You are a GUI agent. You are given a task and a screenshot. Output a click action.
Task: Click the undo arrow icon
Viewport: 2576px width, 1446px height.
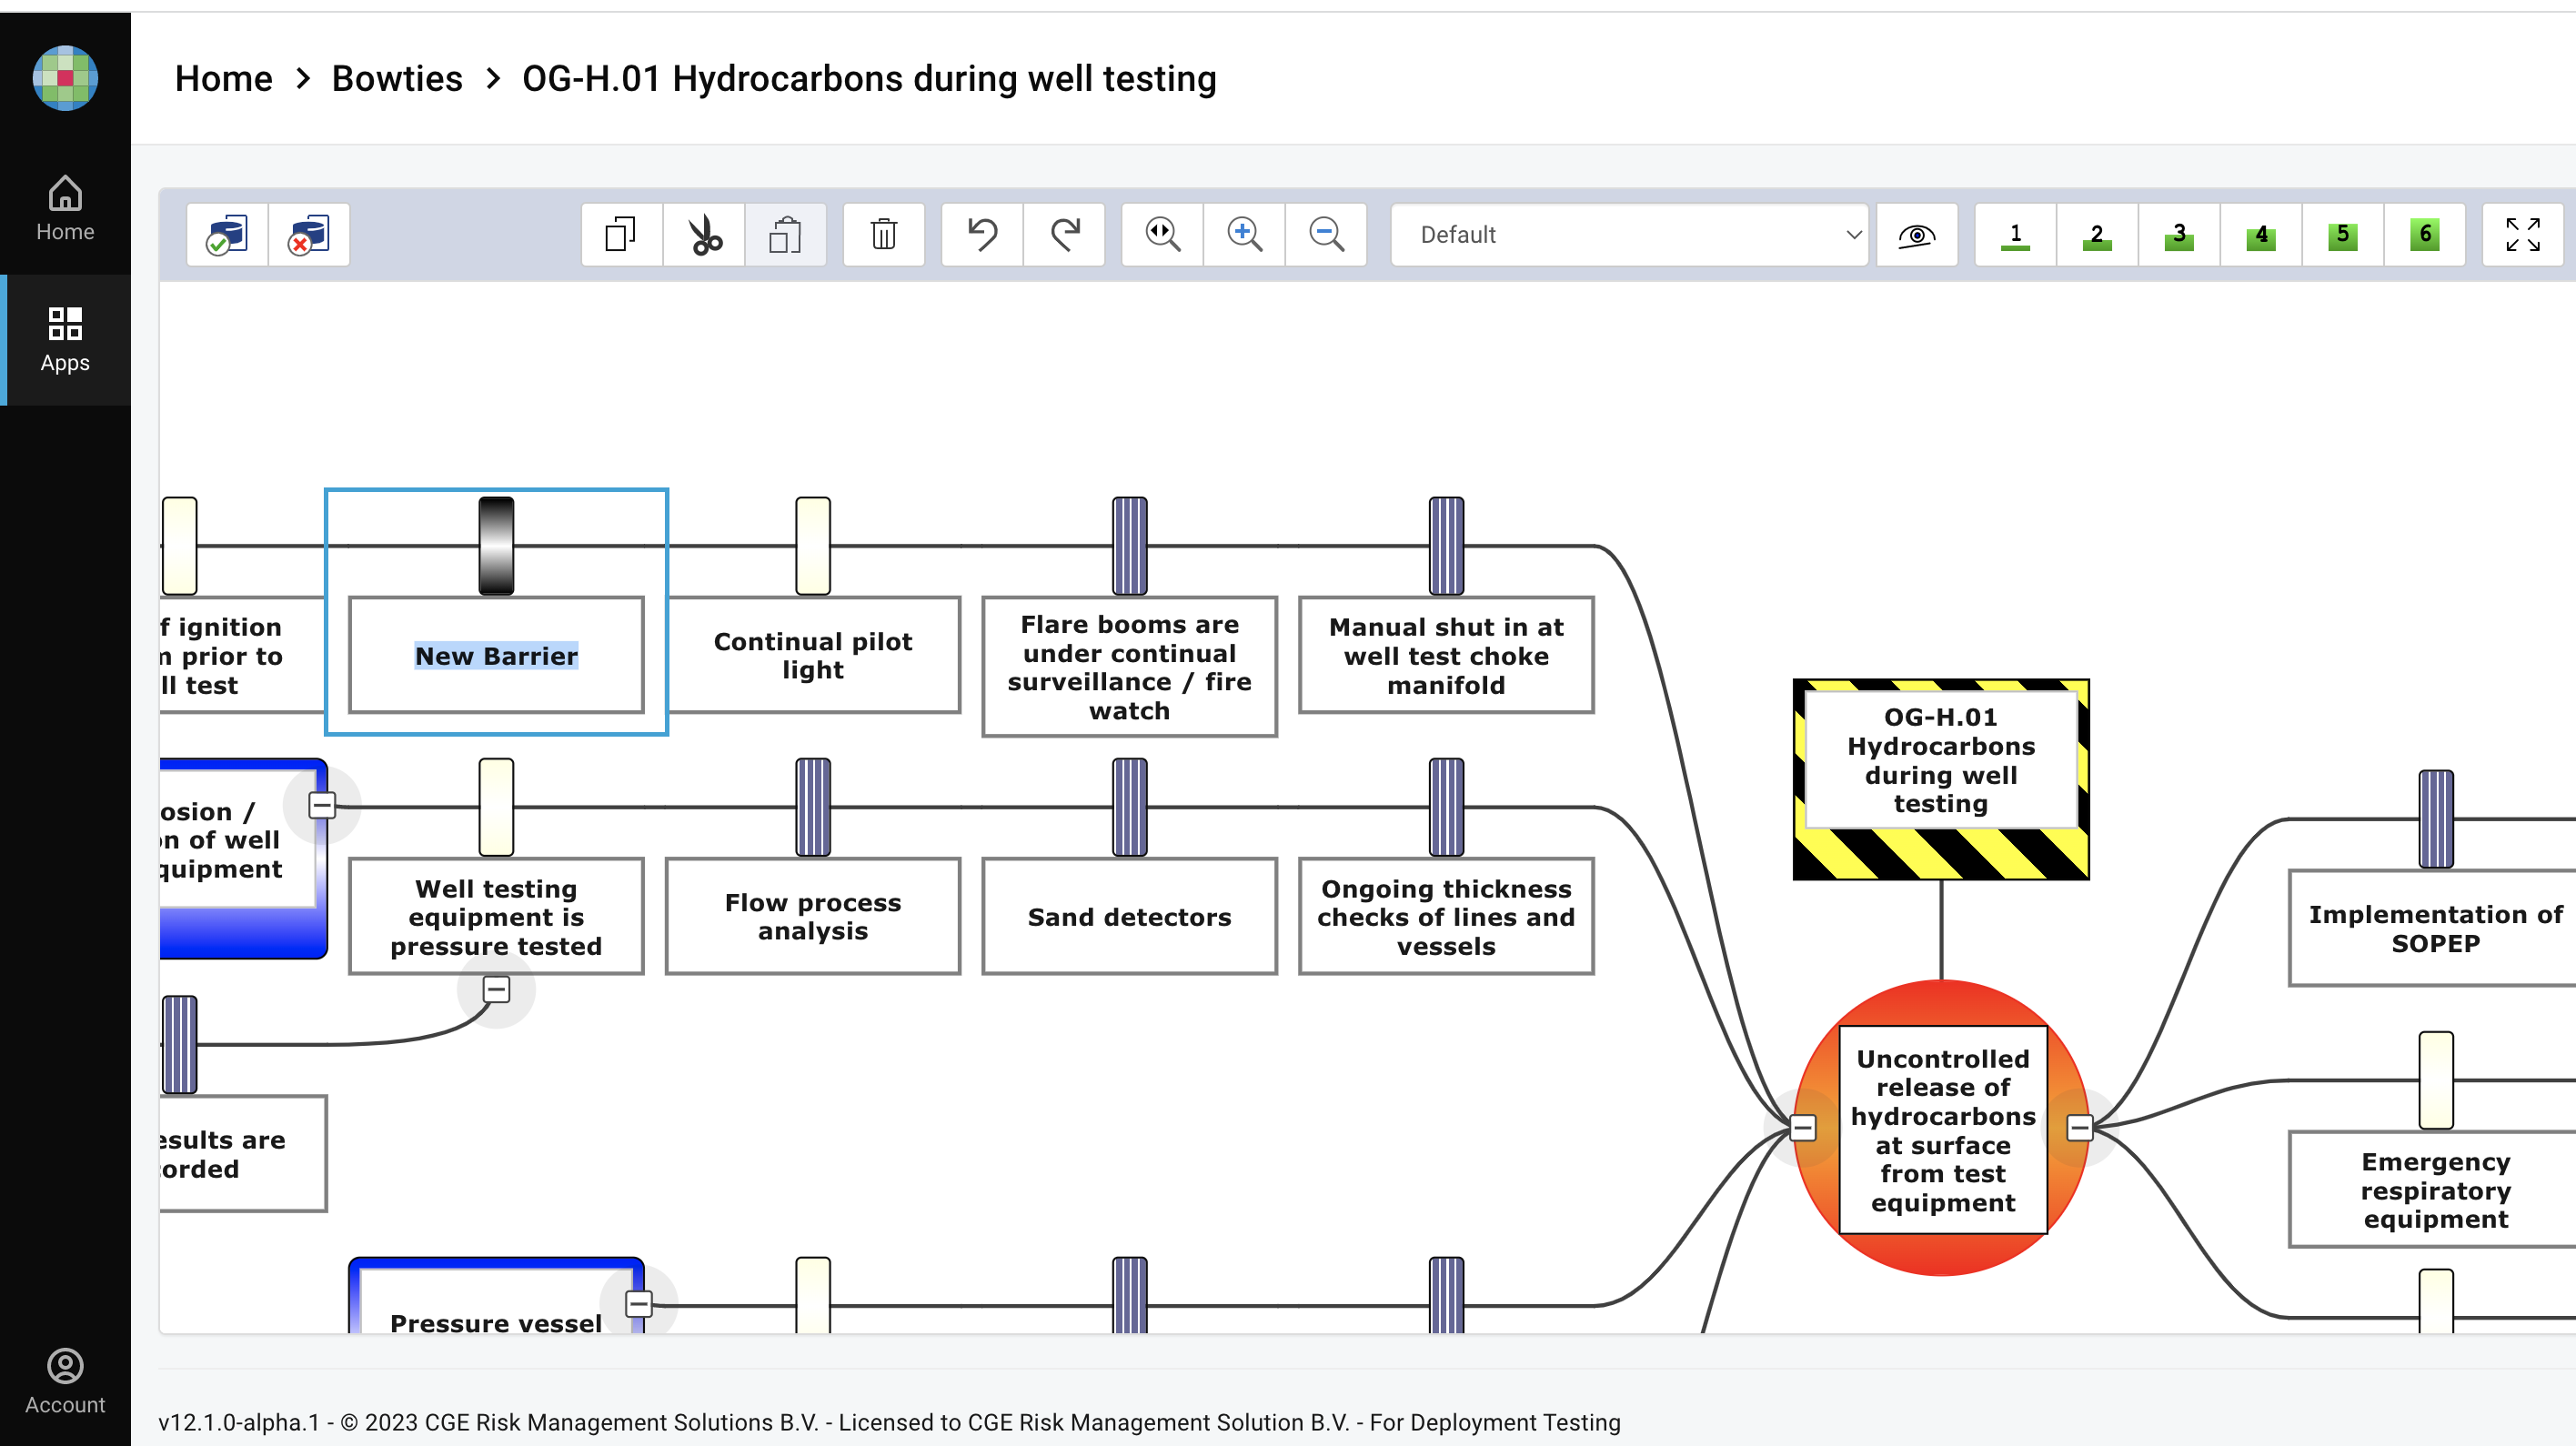click(982, 235)
